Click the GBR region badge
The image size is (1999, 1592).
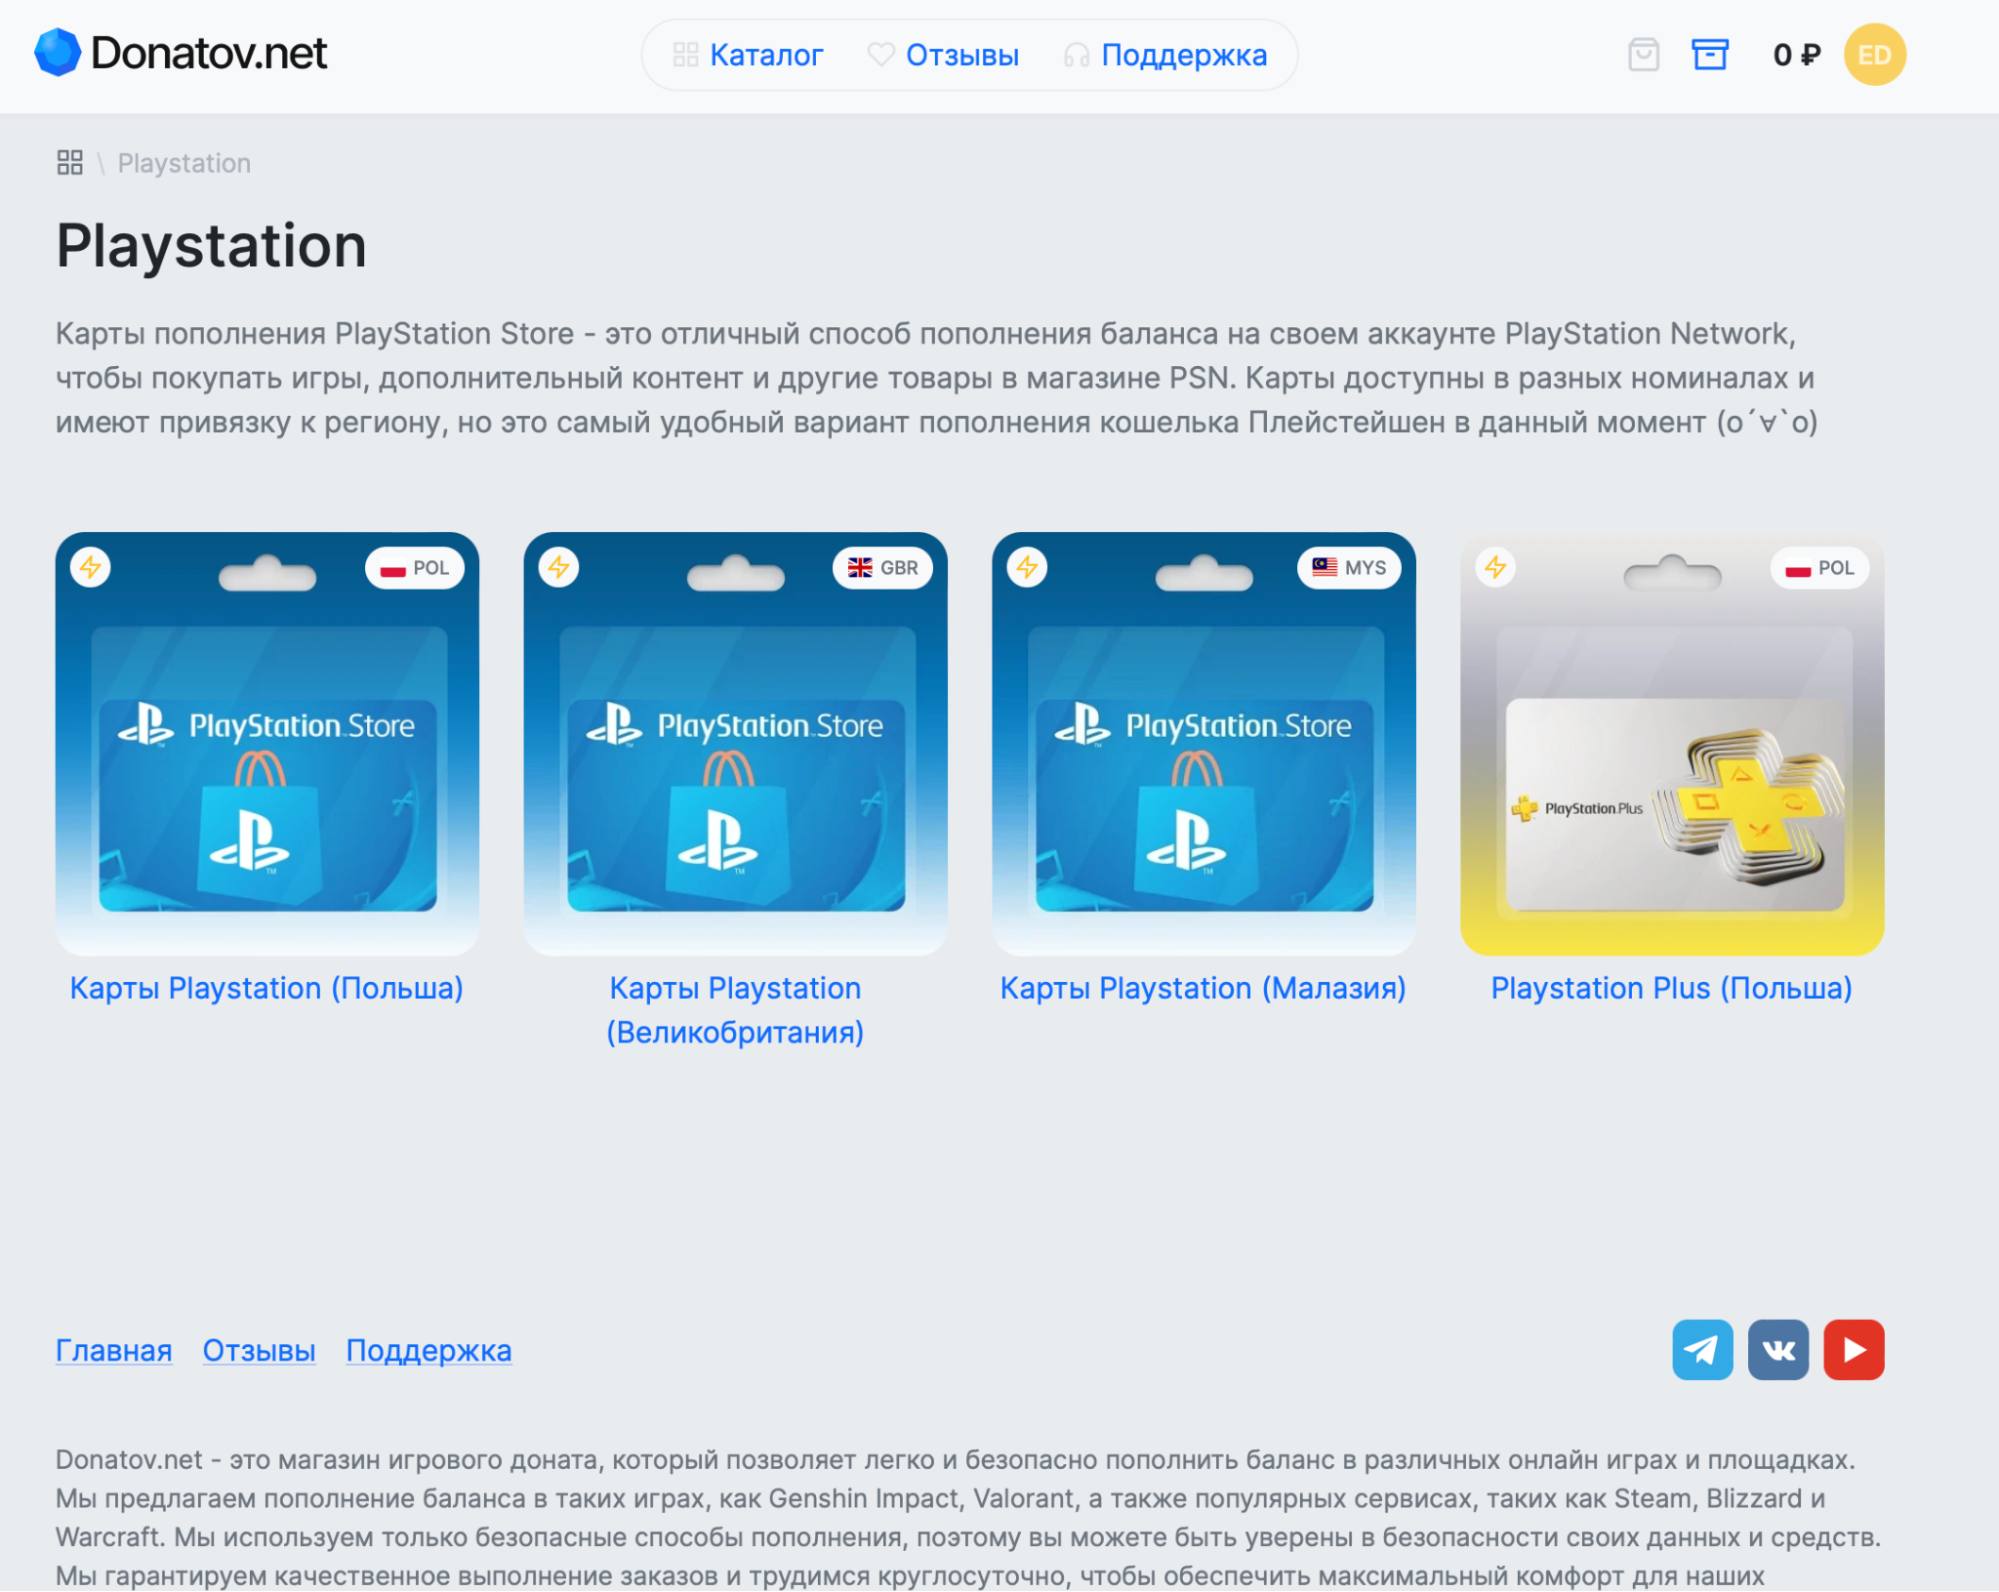882,567
